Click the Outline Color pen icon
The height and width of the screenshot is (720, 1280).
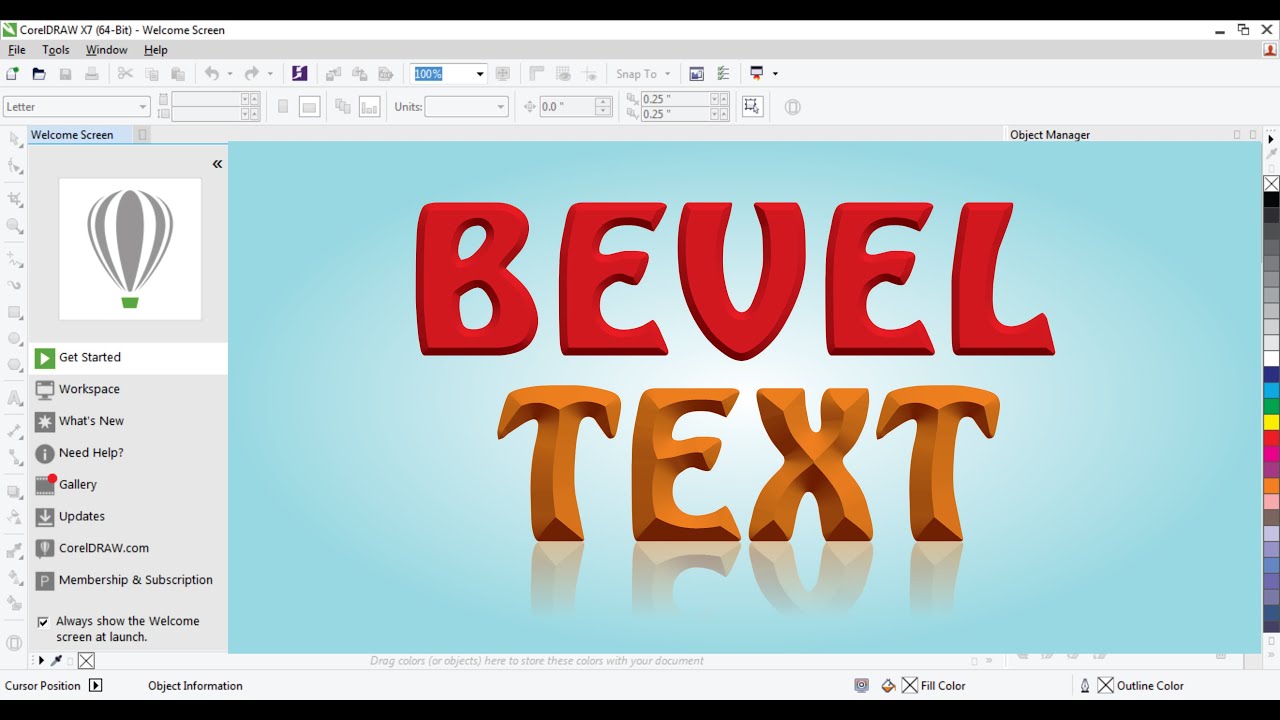(x=1085, y=685)
